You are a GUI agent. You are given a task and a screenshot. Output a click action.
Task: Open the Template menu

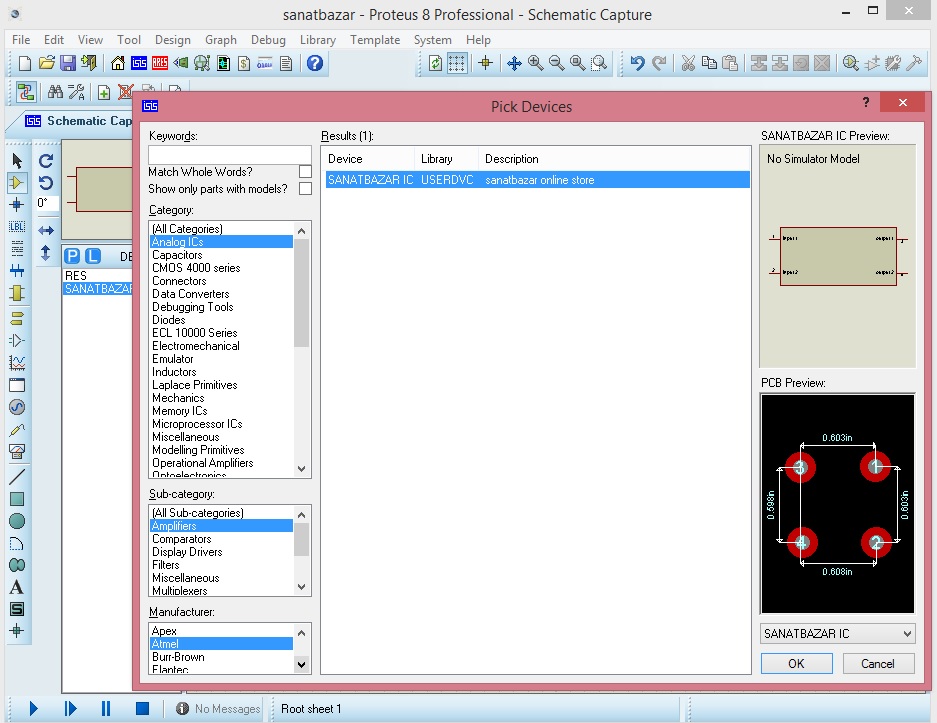click(x=375, y=39)
